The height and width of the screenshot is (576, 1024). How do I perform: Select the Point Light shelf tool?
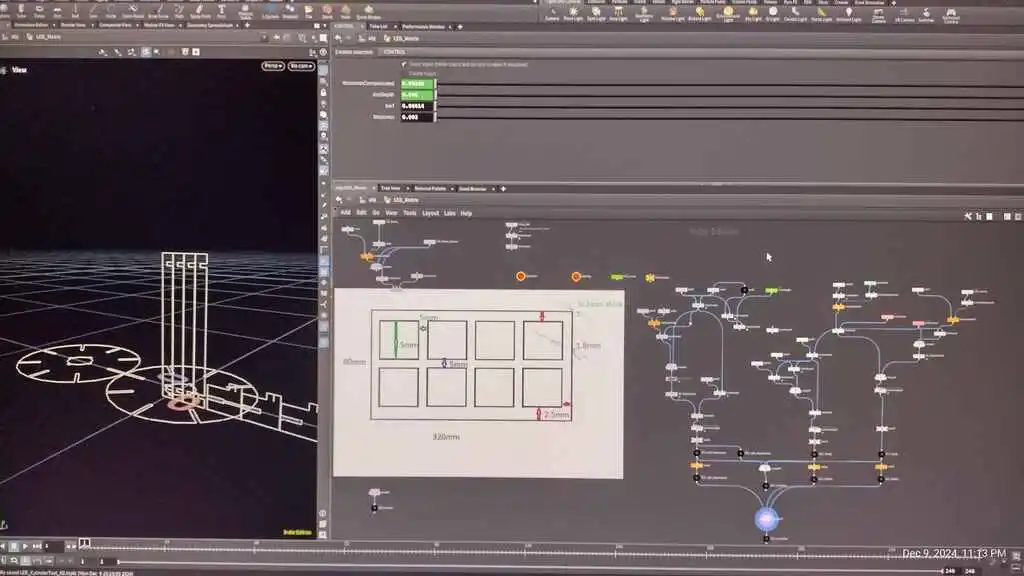pyautogui.click(x=573, y=14)
